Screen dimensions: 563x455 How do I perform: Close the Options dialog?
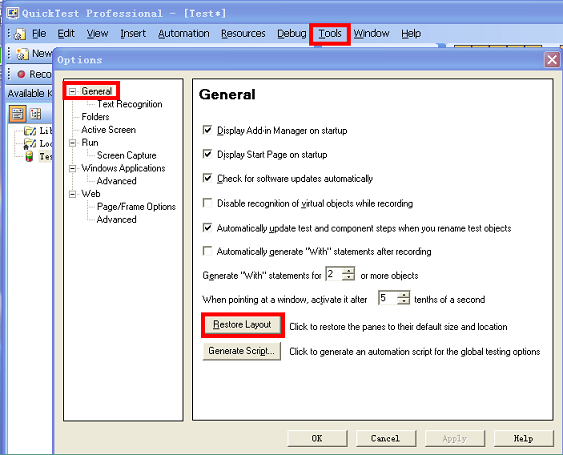[552, 60]
